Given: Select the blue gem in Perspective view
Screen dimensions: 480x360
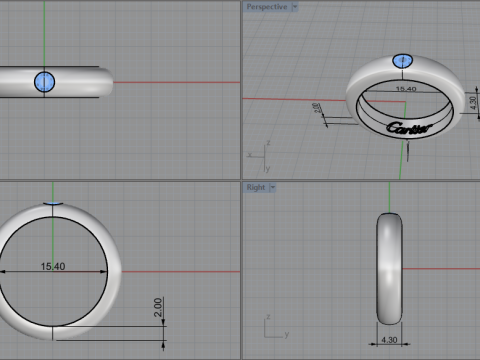Looking at the screenshot, I should pyautogui.click(x=403, y=61).
